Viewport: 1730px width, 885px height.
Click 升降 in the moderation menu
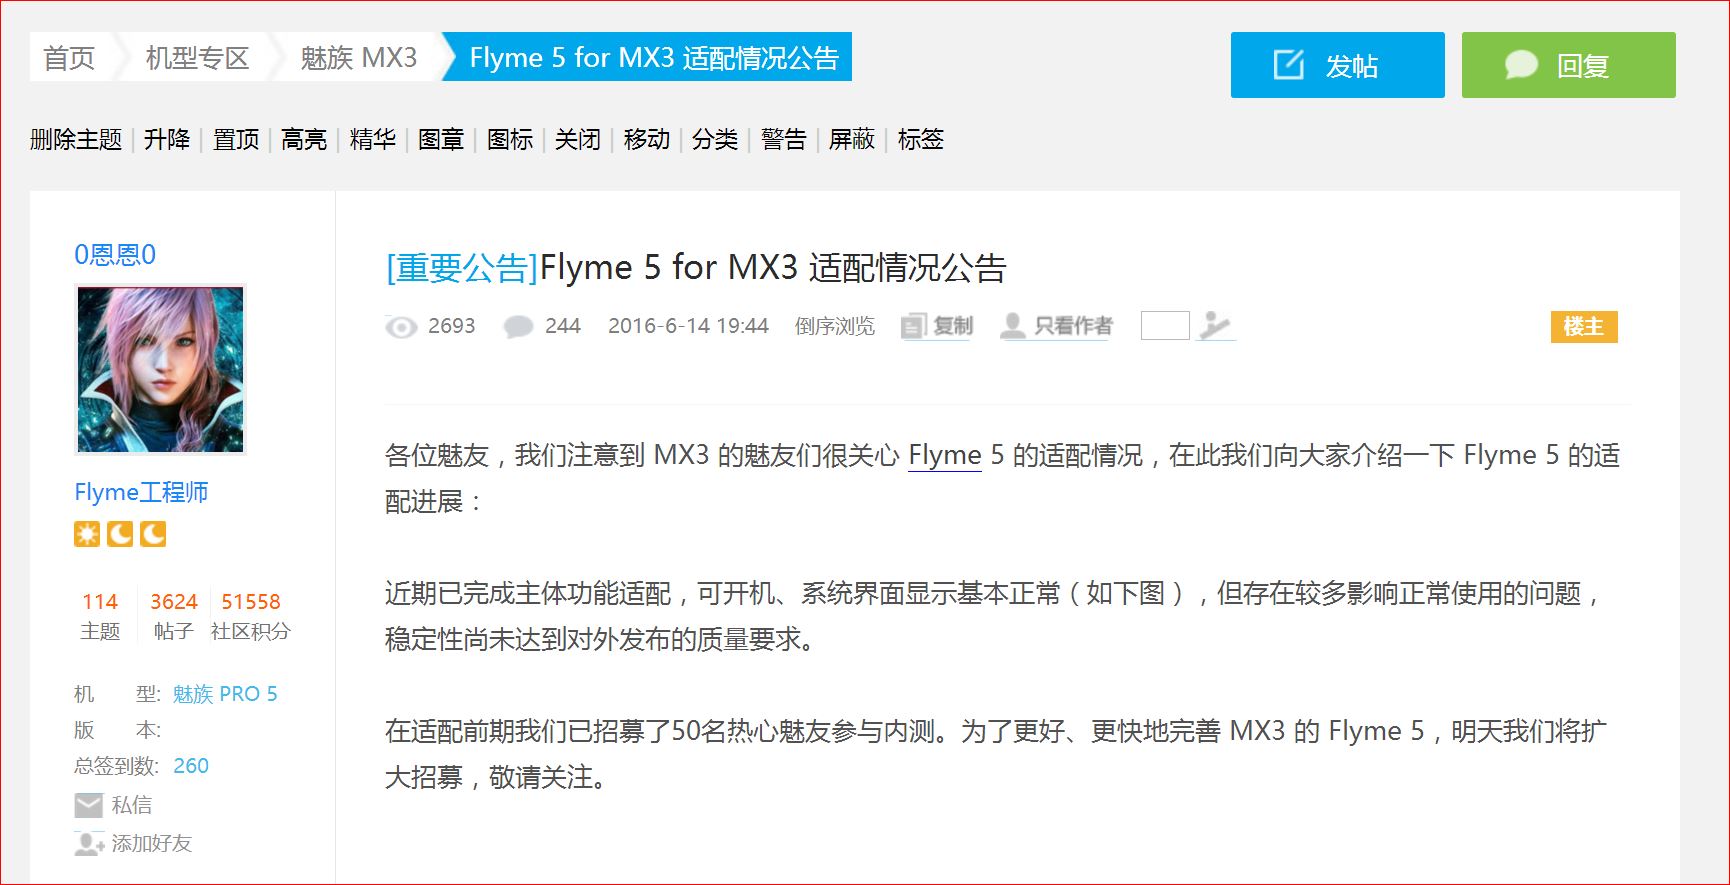[x=167, y=139]
